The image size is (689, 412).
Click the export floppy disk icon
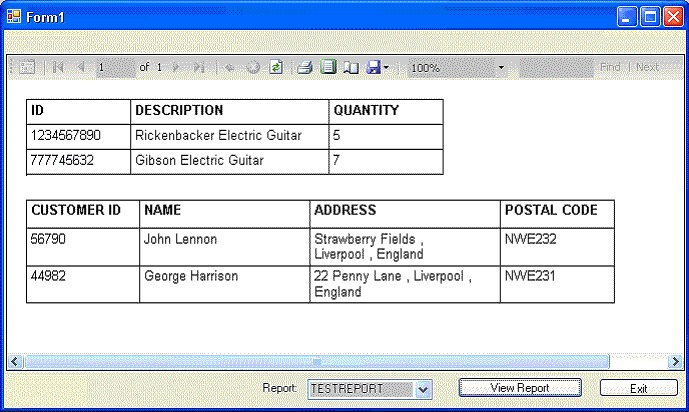click(373, 67)
